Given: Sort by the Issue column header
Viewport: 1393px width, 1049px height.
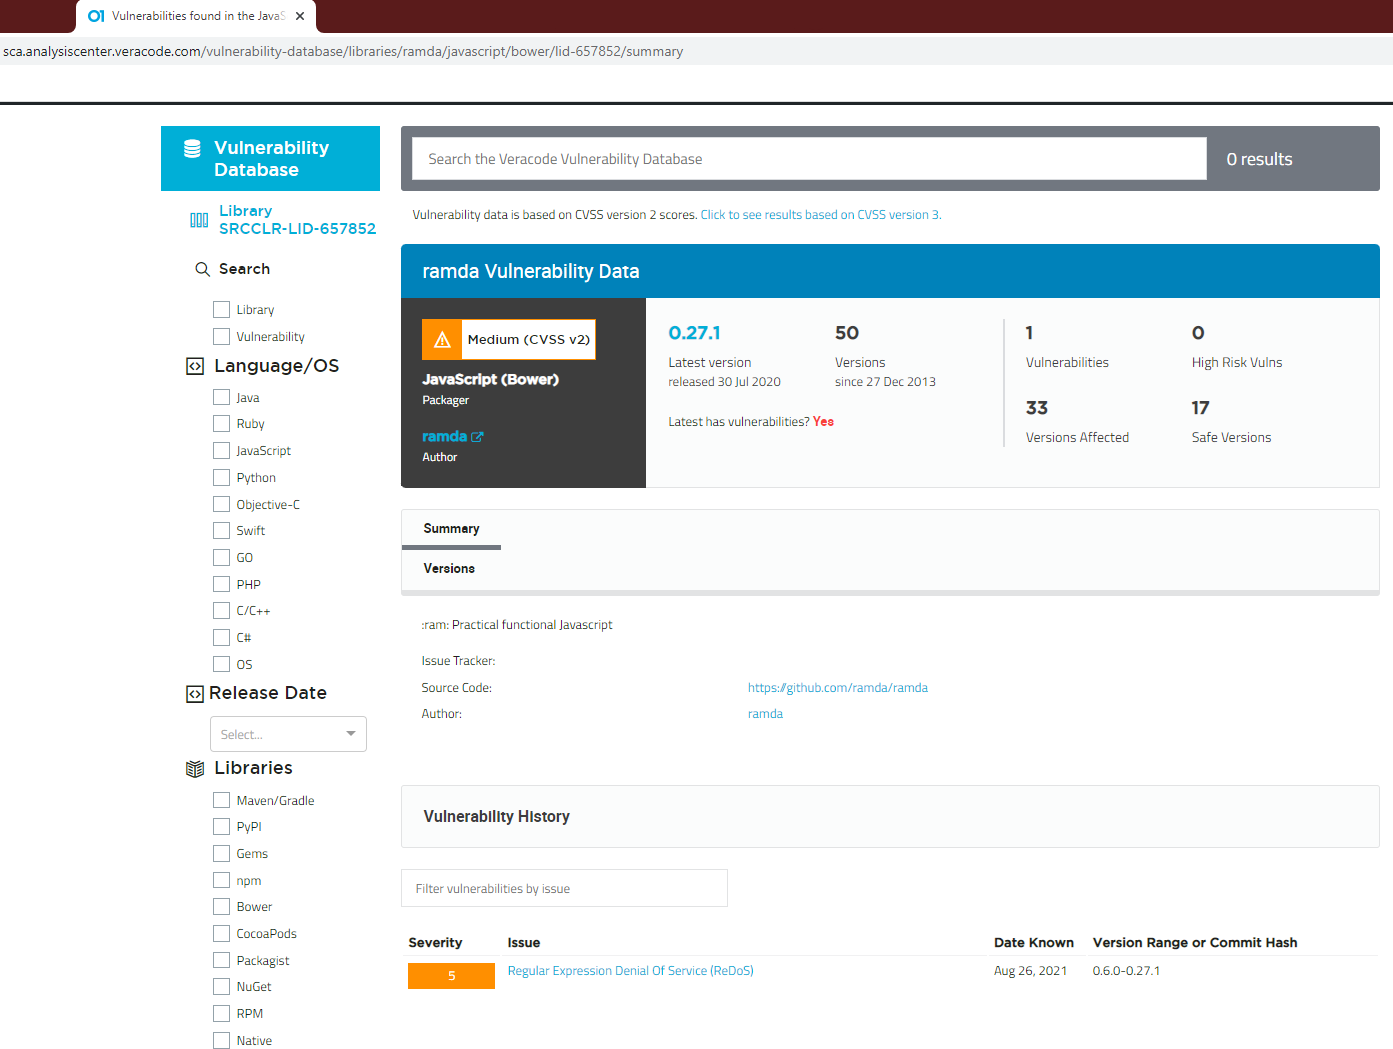Looking at the screenshot, I should tap(524, 943).
